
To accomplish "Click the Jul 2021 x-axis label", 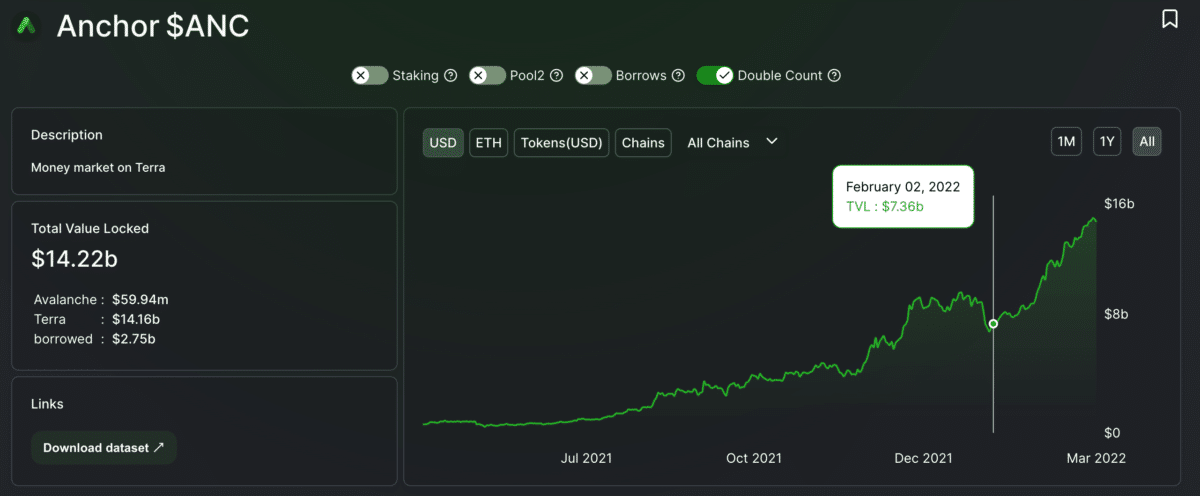I will pyautogui.click(x=586, y=458).
